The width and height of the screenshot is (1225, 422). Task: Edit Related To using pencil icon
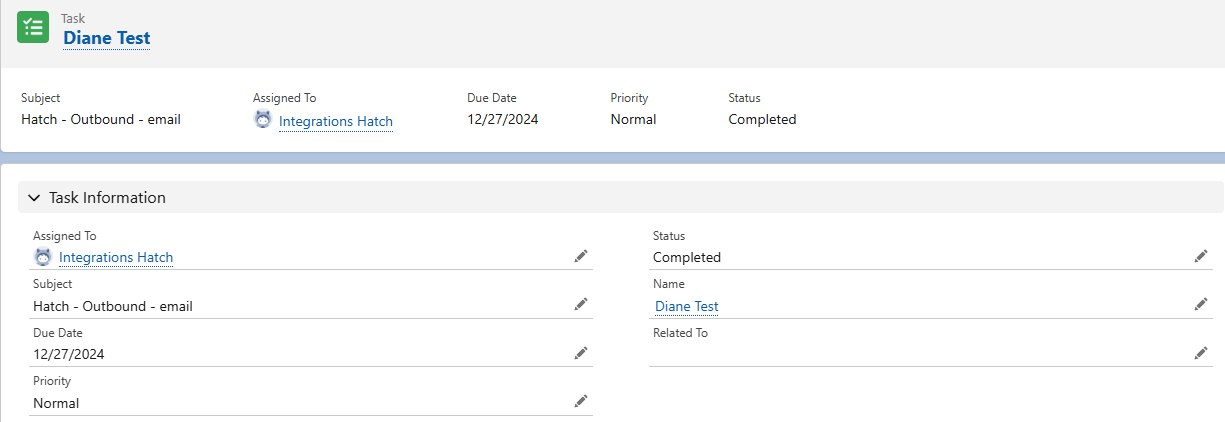click(1201, 353)
